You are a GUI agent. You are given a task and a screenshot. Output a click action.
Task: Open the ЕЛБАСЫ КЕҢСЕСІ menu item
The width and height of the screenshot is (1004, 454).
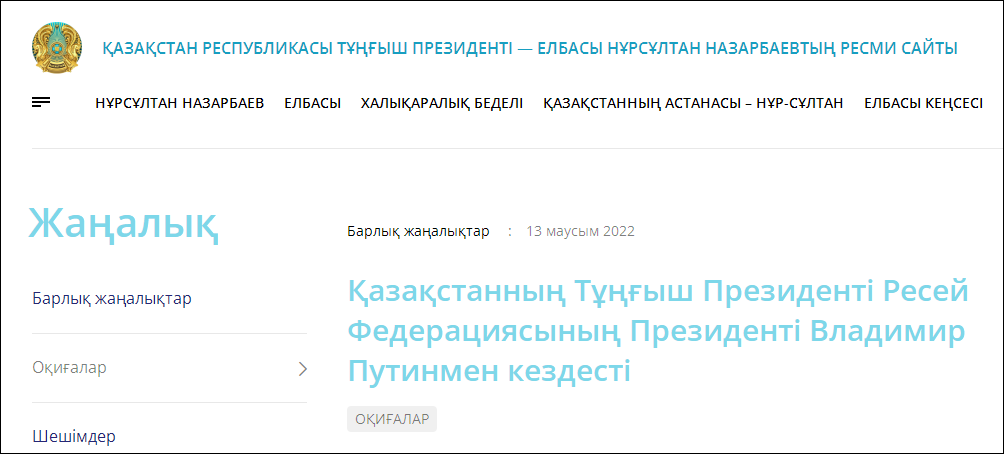click(923, 103)
